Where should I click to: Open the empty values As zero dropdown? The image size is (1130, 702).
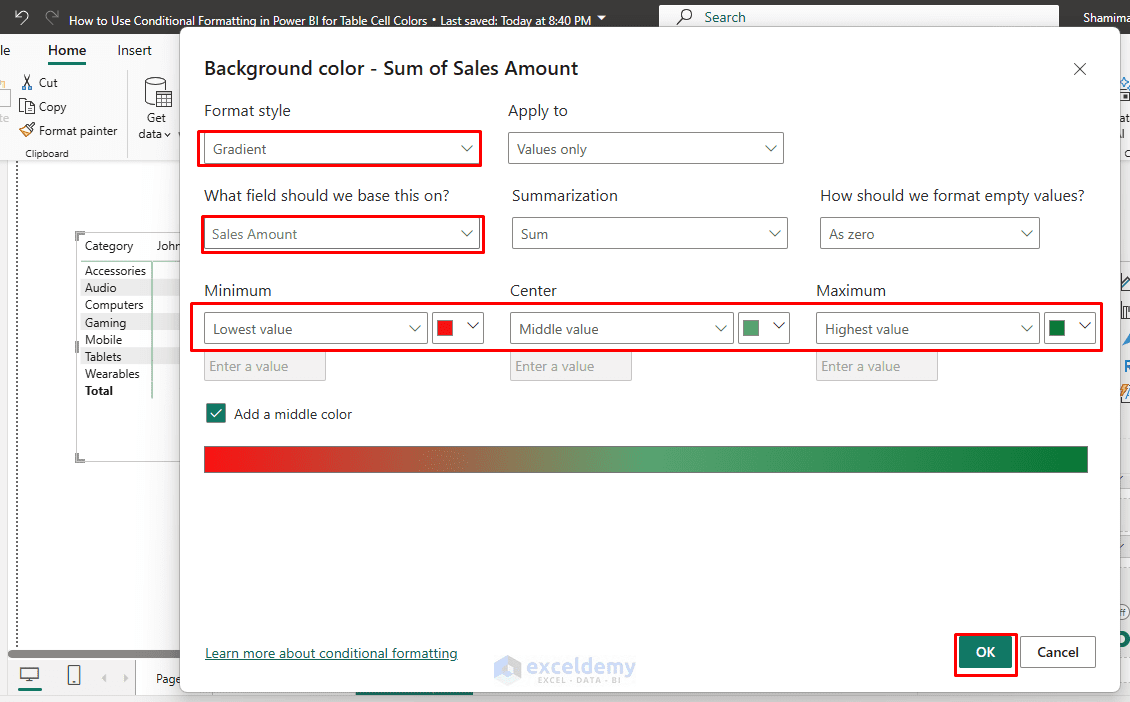click(x=930, y=234)
